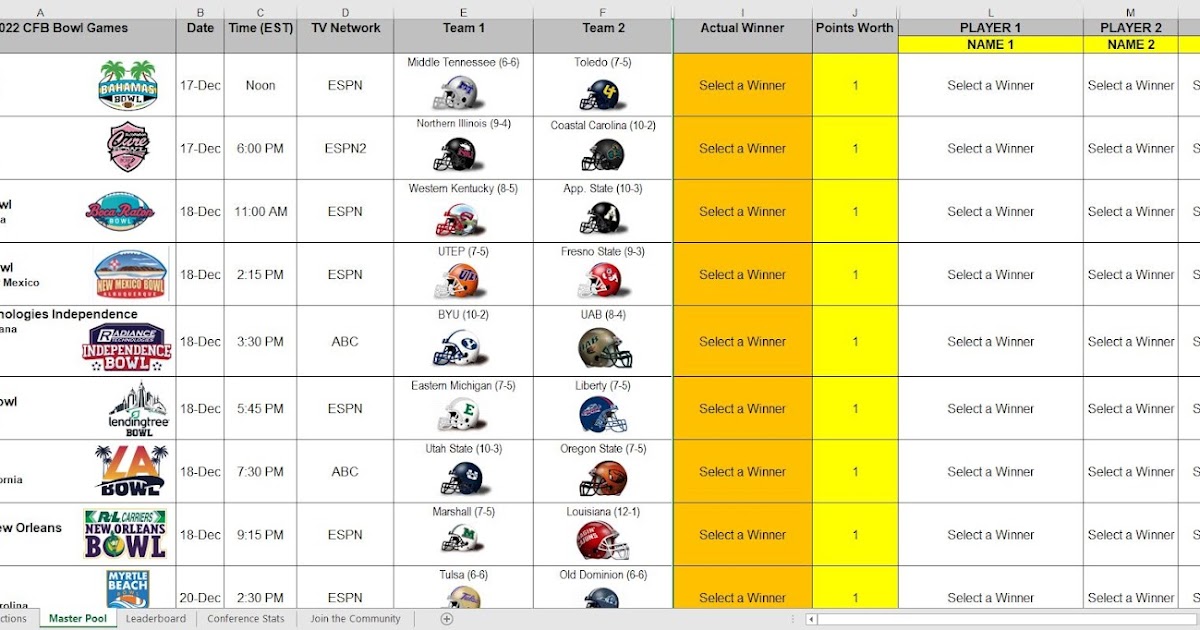Open the Conference Stats tab
The image size is (1200, 630).
245,618
